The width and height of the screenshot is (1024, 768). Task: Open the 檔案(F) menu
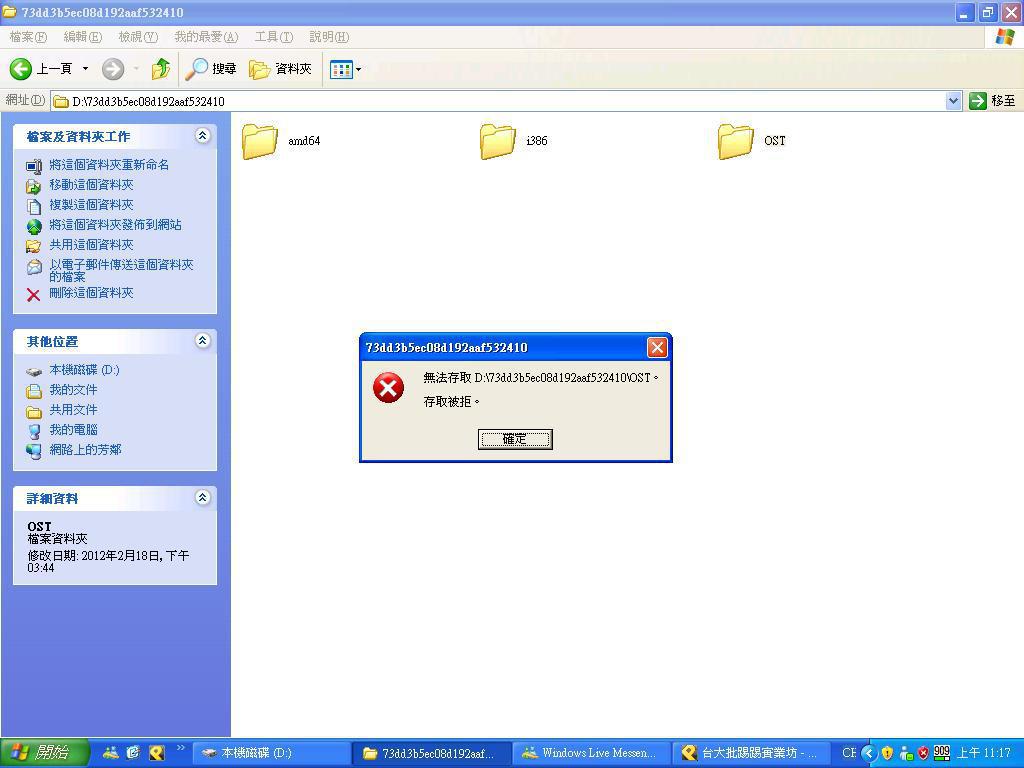28,37
